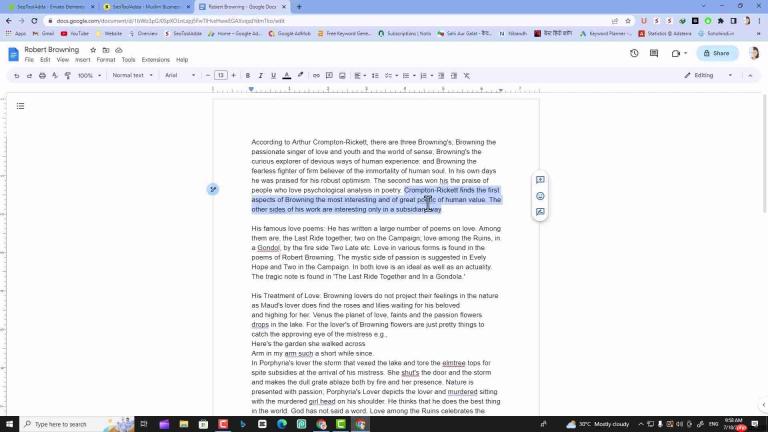The image size is (768, 432).
Task: Open Google account profile picture
Action: tap(754, 53)
